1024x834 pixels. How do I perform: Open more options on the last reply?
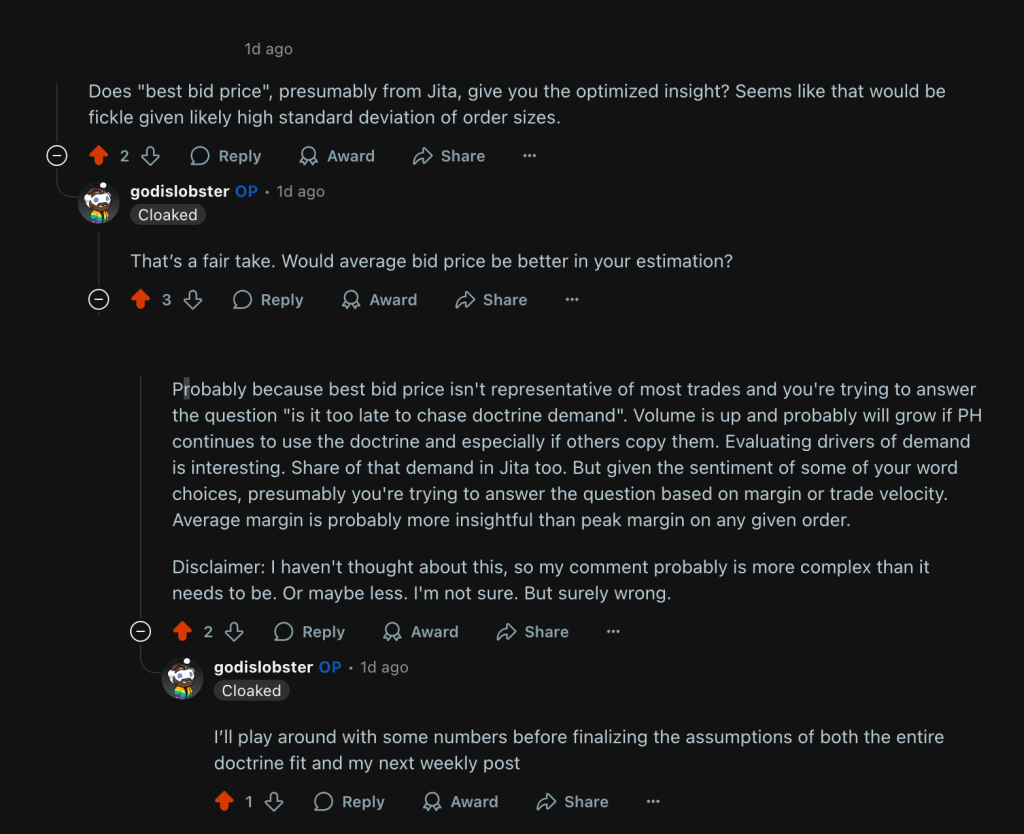click(653, 802)
